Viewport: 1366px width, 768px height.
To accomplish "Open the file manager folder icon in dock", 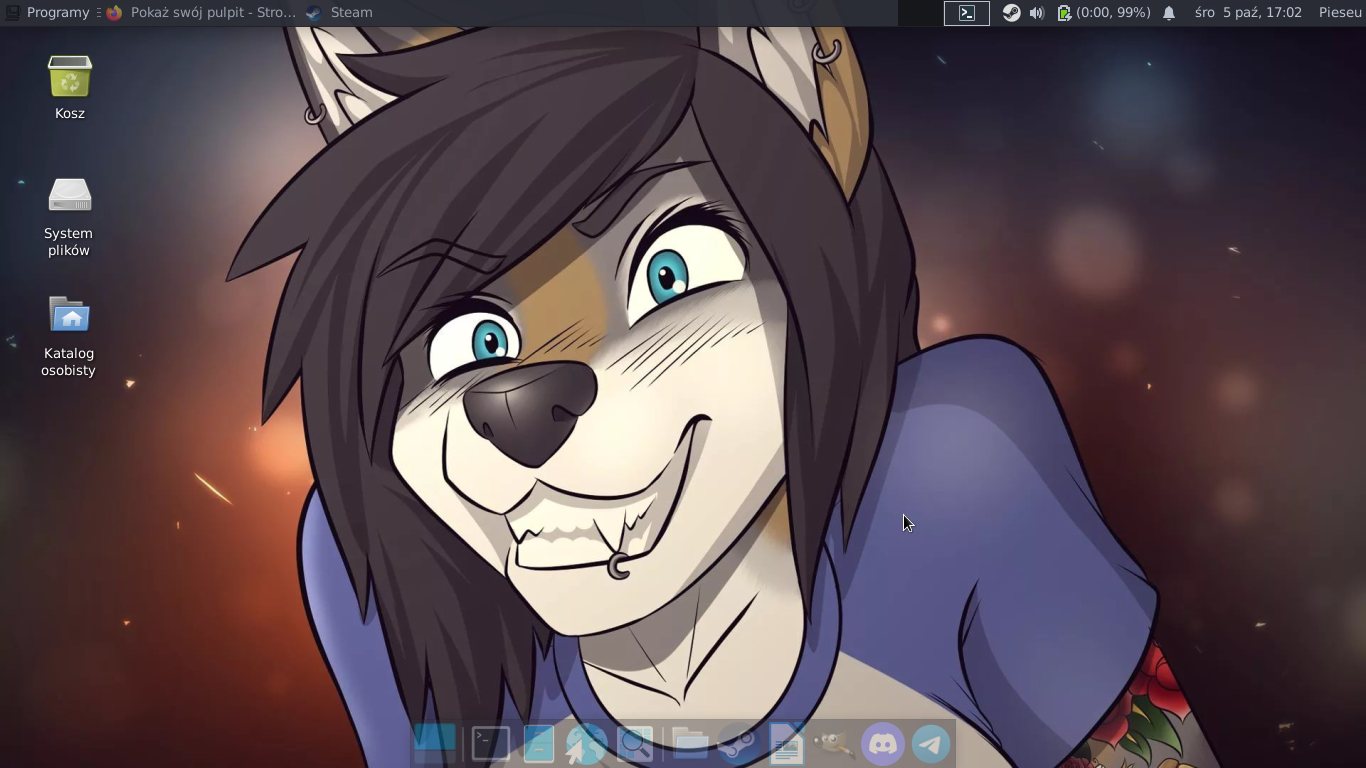I will click(x=689, y=744).
